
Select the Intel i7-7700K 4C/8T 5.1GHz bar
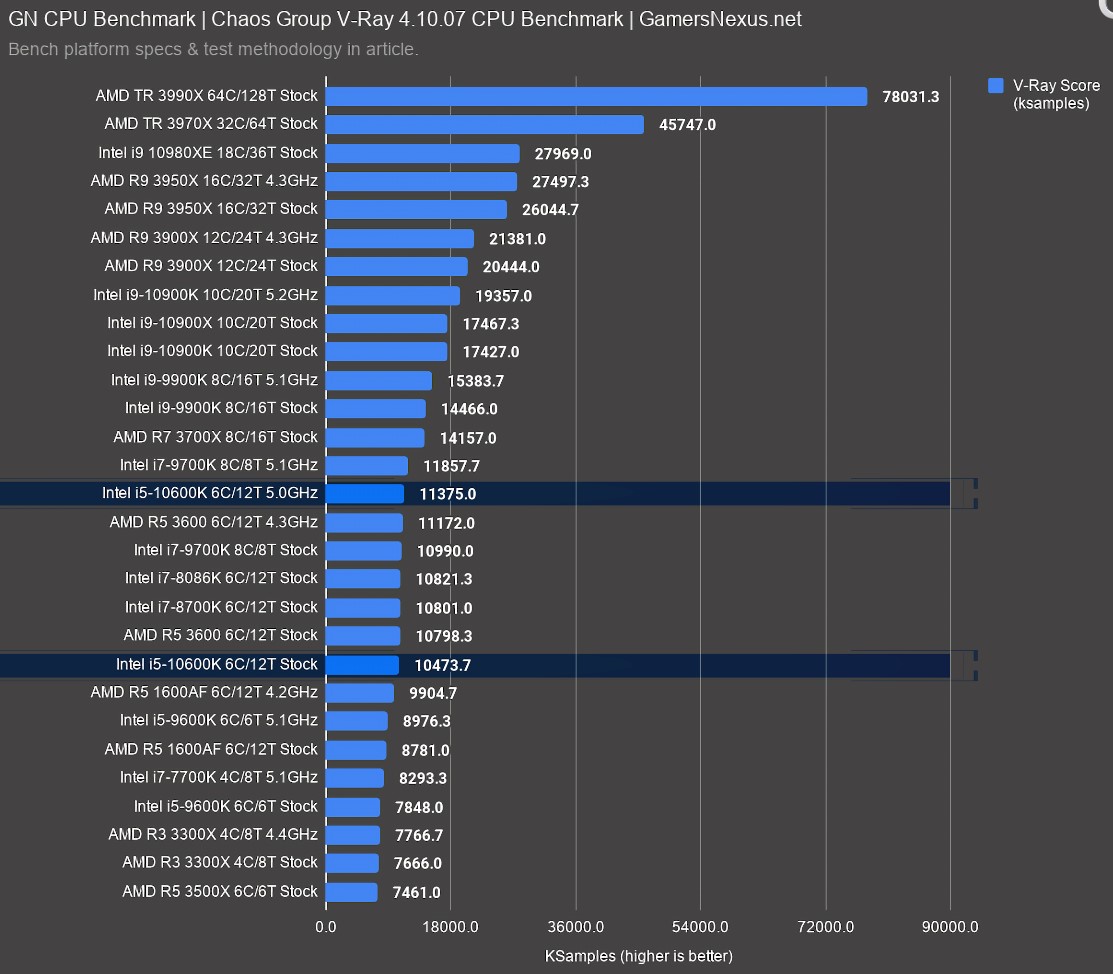tap(355, 778)
